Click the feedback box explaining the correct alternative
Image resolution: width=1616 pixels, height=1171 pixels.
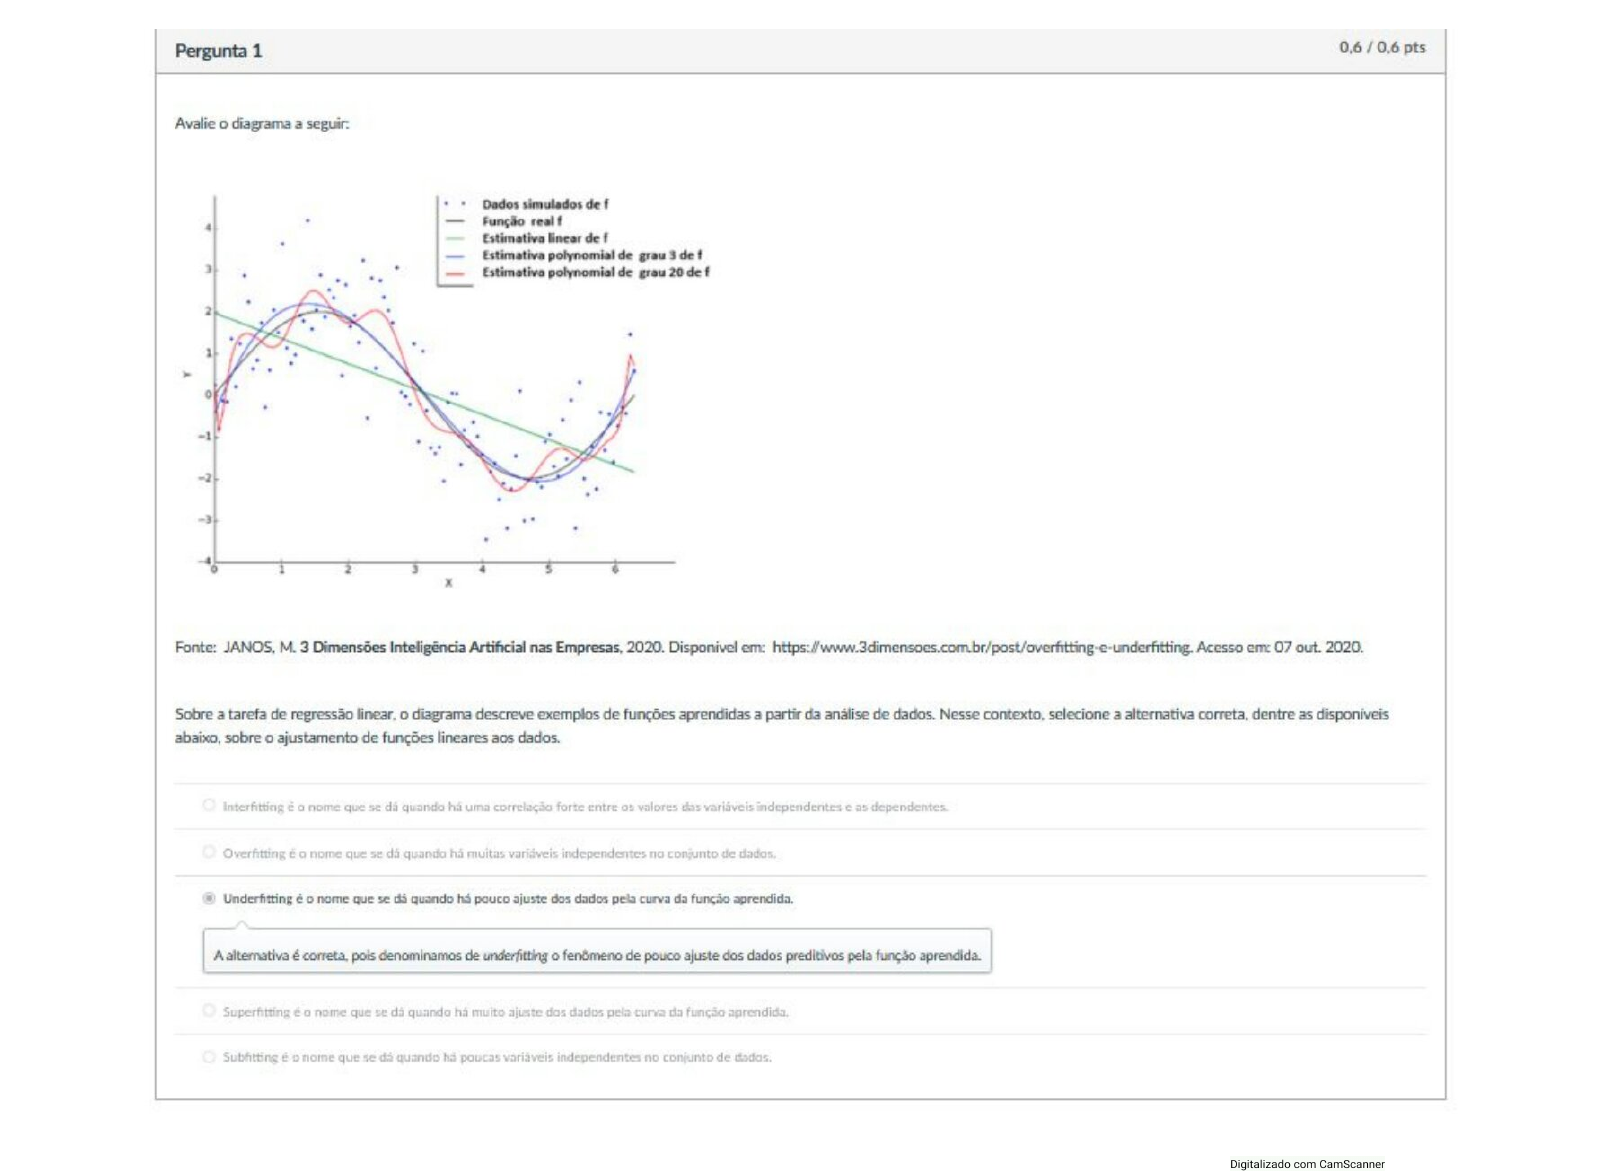click(597, 955)
